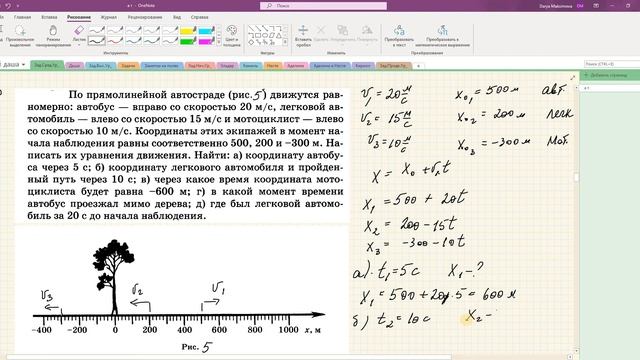Screen dimensions: 640x360
Task: Select the Eraser (Ластик) tool
Action: (79, 32)
